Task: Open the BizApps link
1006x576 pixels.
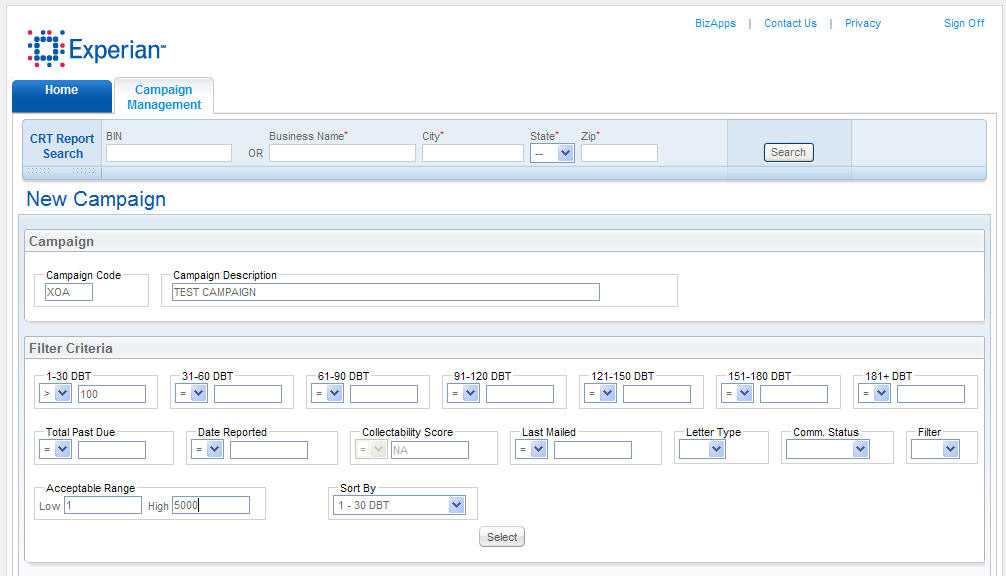Action: click(715, 23)
